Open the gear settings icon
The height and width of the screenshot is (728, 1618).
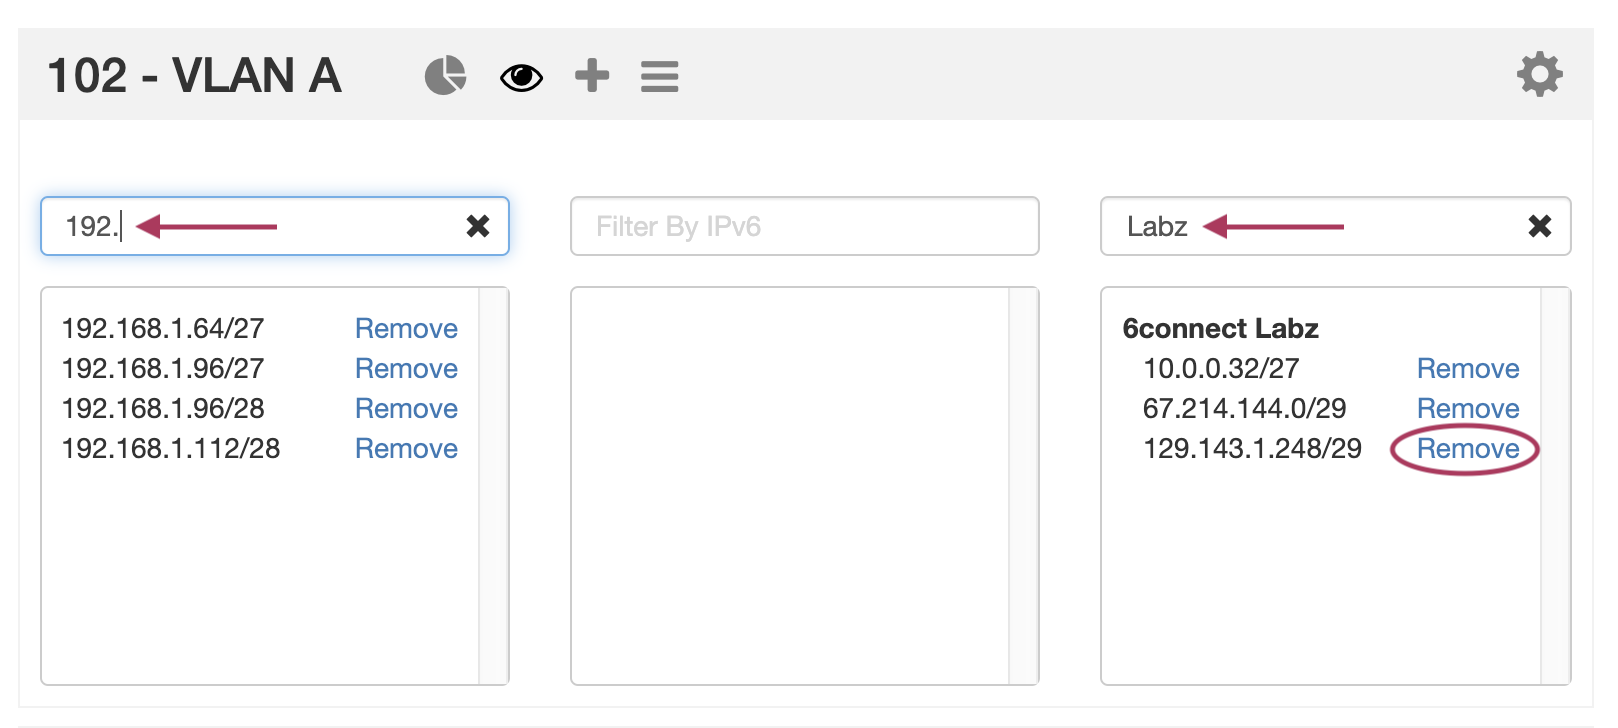click(x=1539, y=75)
